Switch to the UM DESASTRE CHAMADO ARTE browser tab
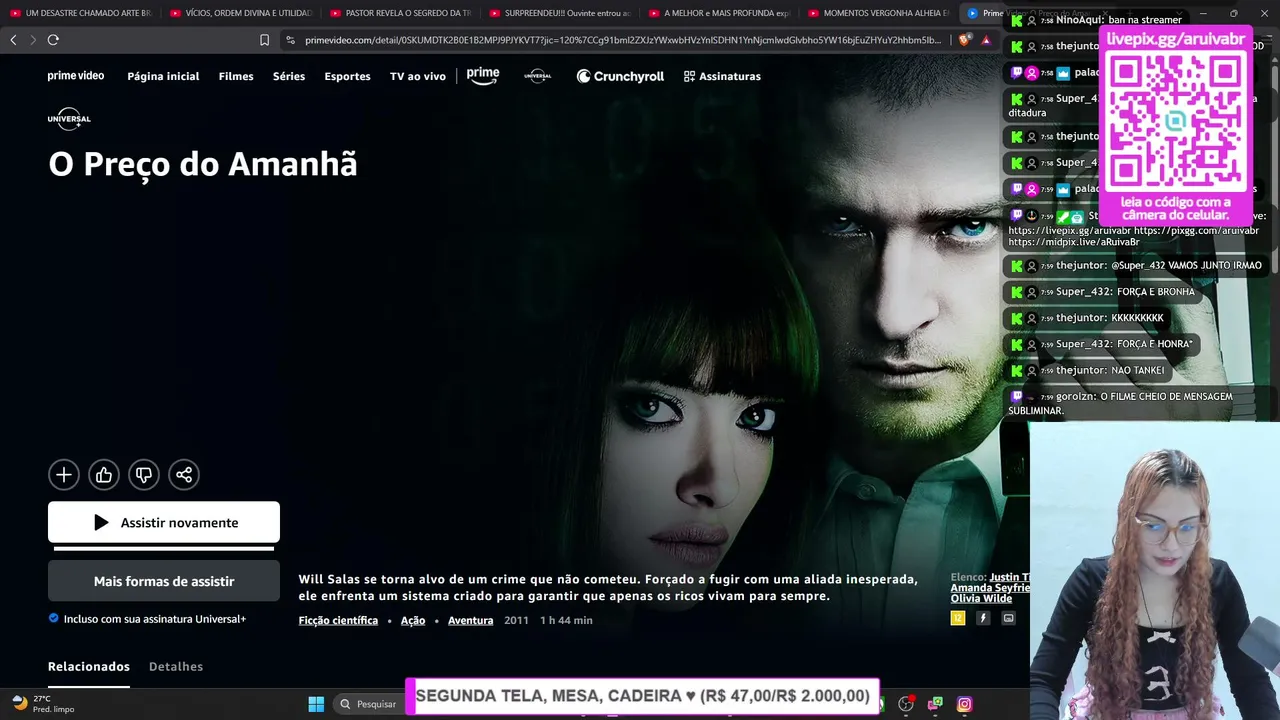 point(80,13)
